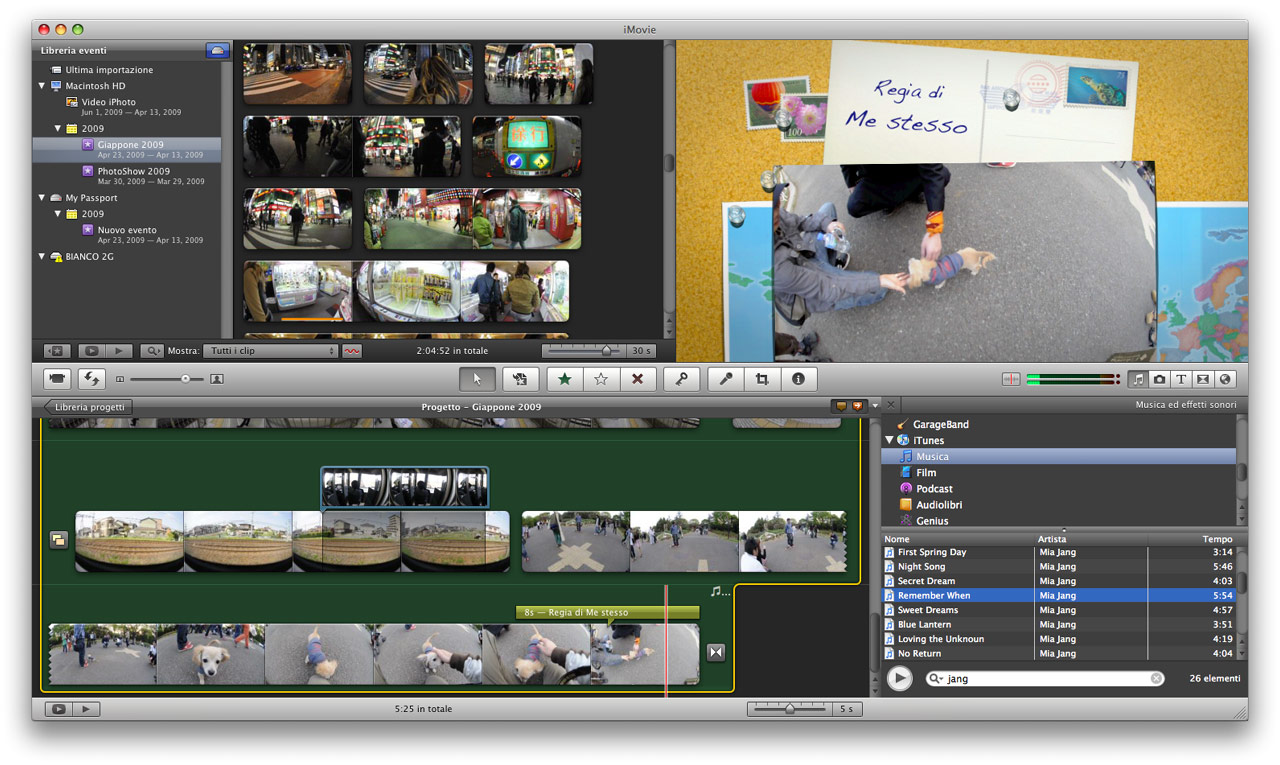Select the PhotoShow 2009 event

tap(126, 175)
